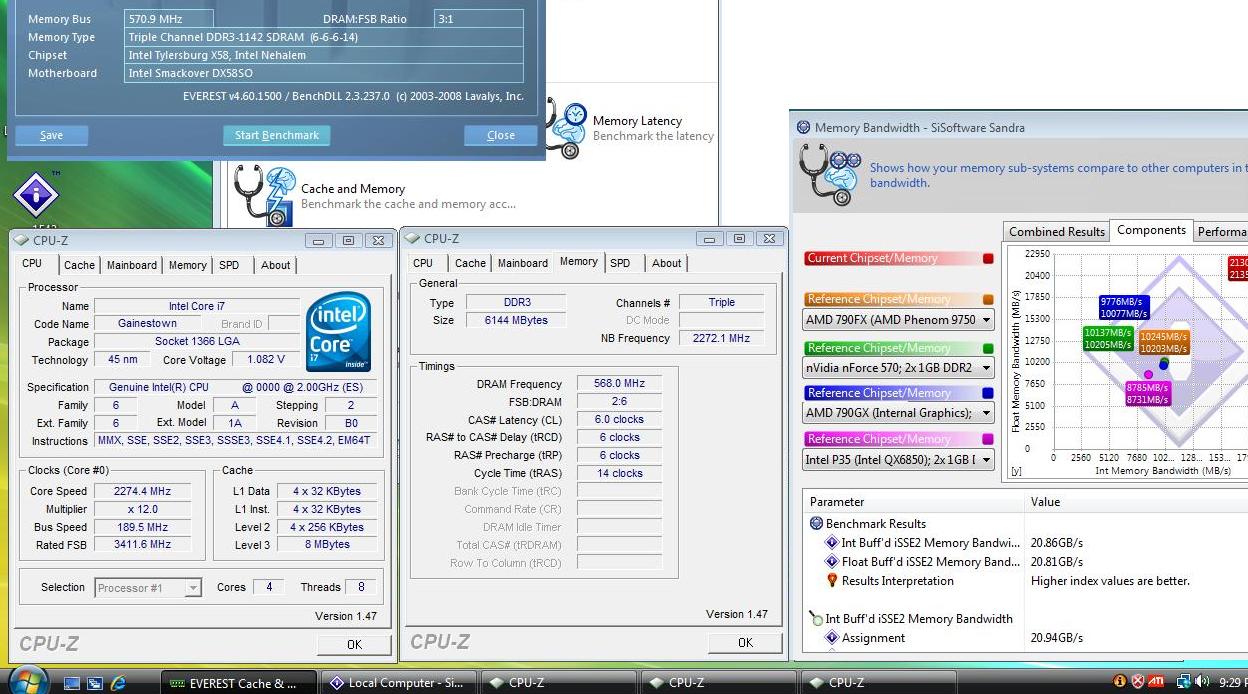Click the magenta Reference Chipset/Memory color swatch

tap(988, 440)
